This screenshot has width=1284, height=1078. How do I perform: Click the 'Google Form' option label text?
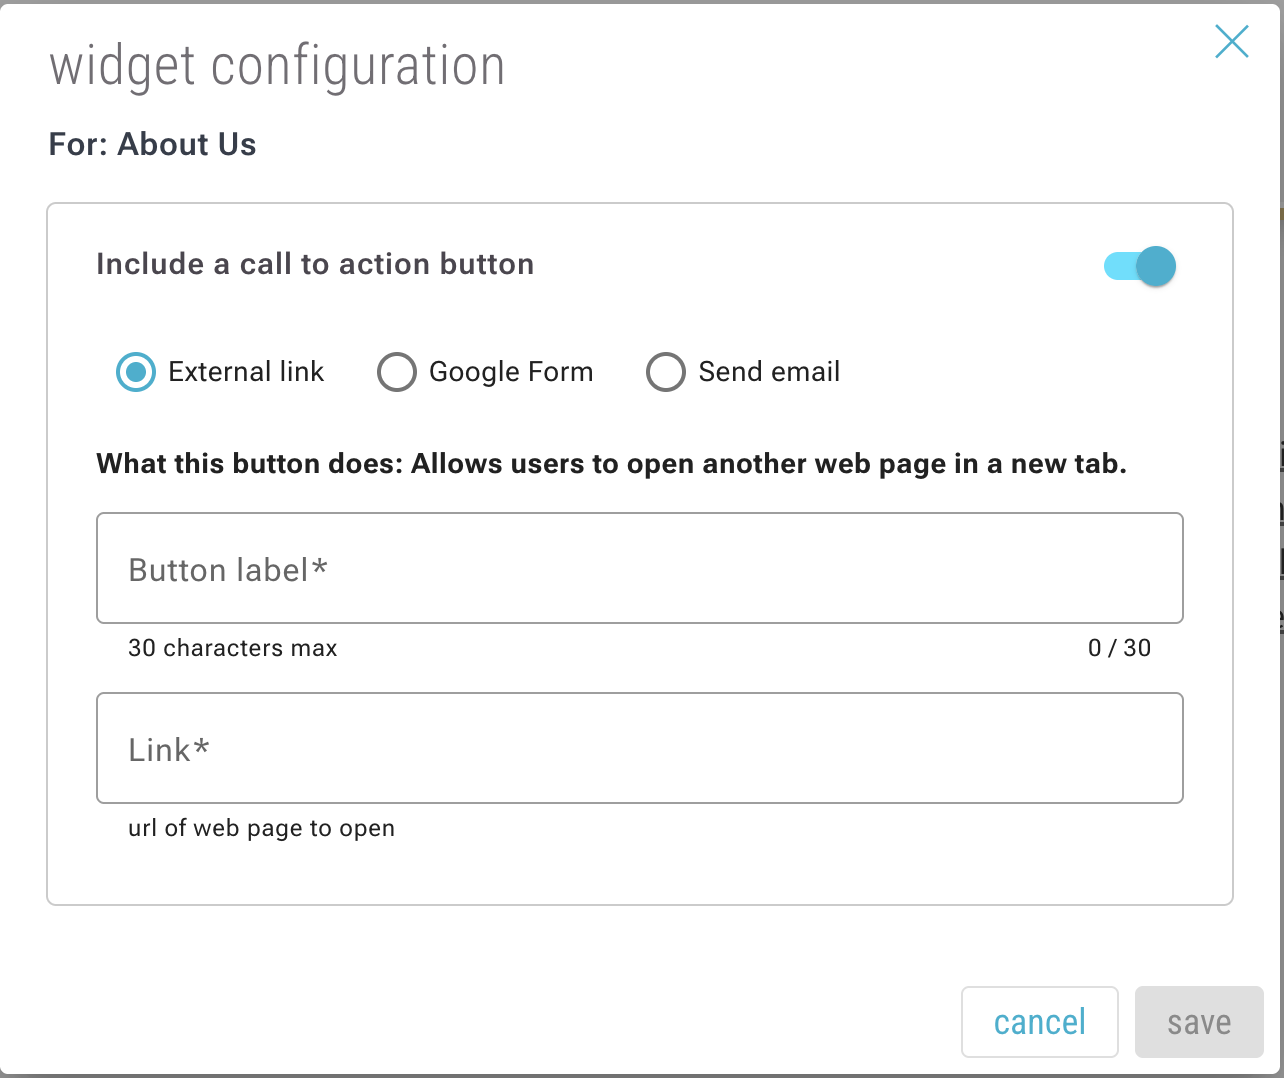[x=511, y=372]
